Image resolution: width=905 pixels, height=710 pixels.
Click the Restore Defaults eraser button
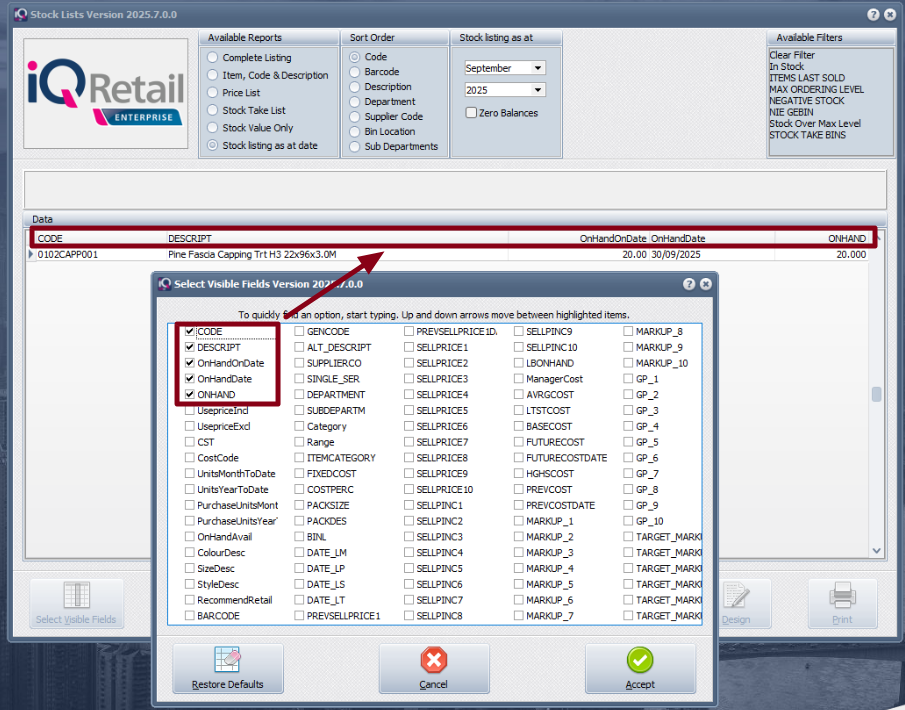point(228,668)
